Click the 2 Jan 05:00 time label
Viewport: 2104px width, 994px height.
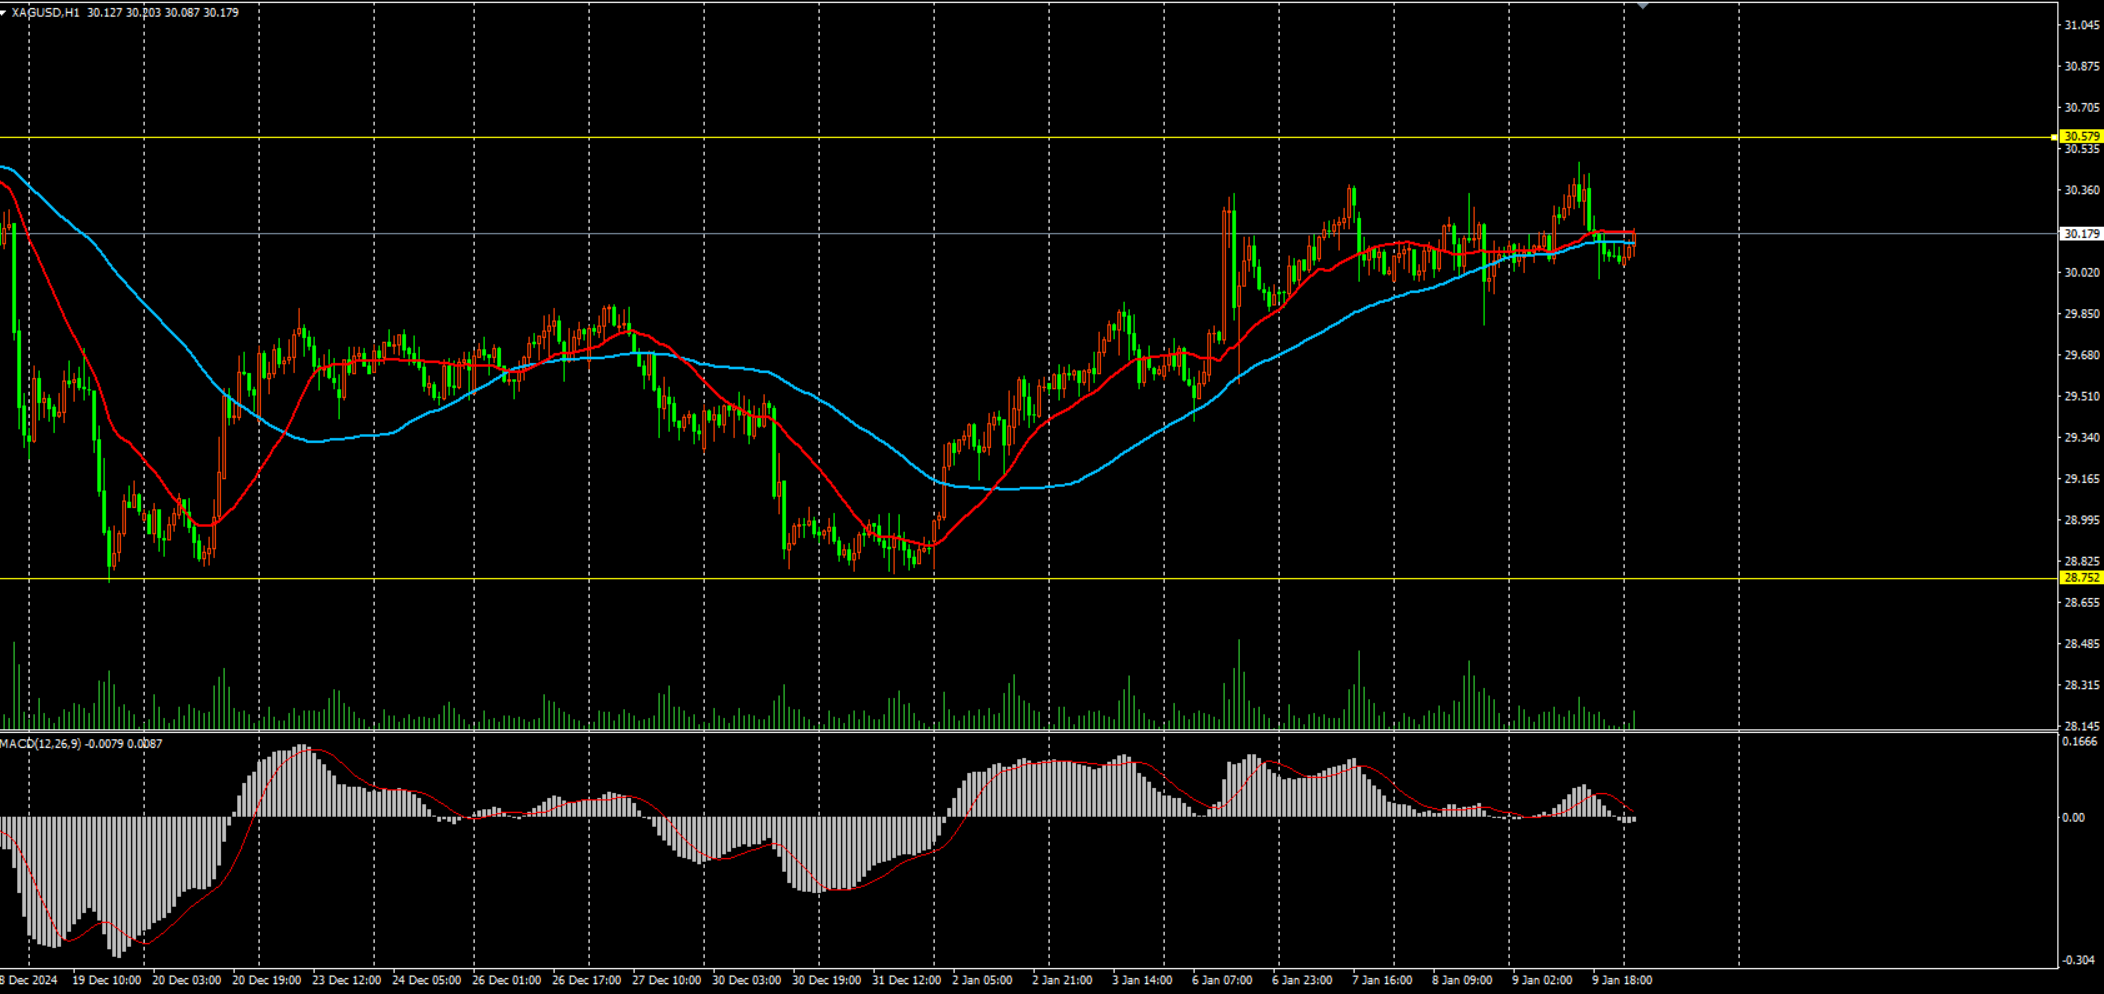tap(983, 981)
